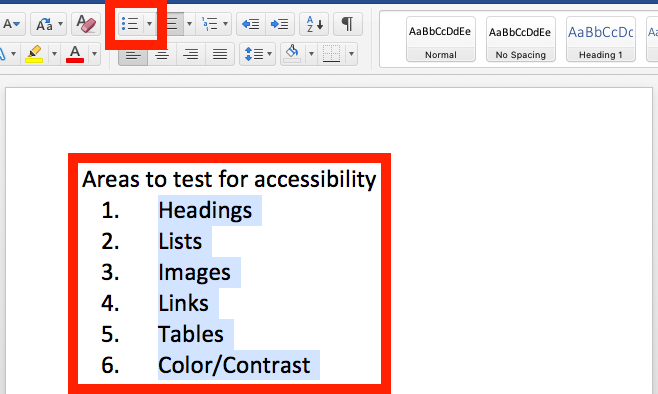Open the font color dropdown arrow
This screenshot has width=658, height=394.
click(x=94, y=54)
